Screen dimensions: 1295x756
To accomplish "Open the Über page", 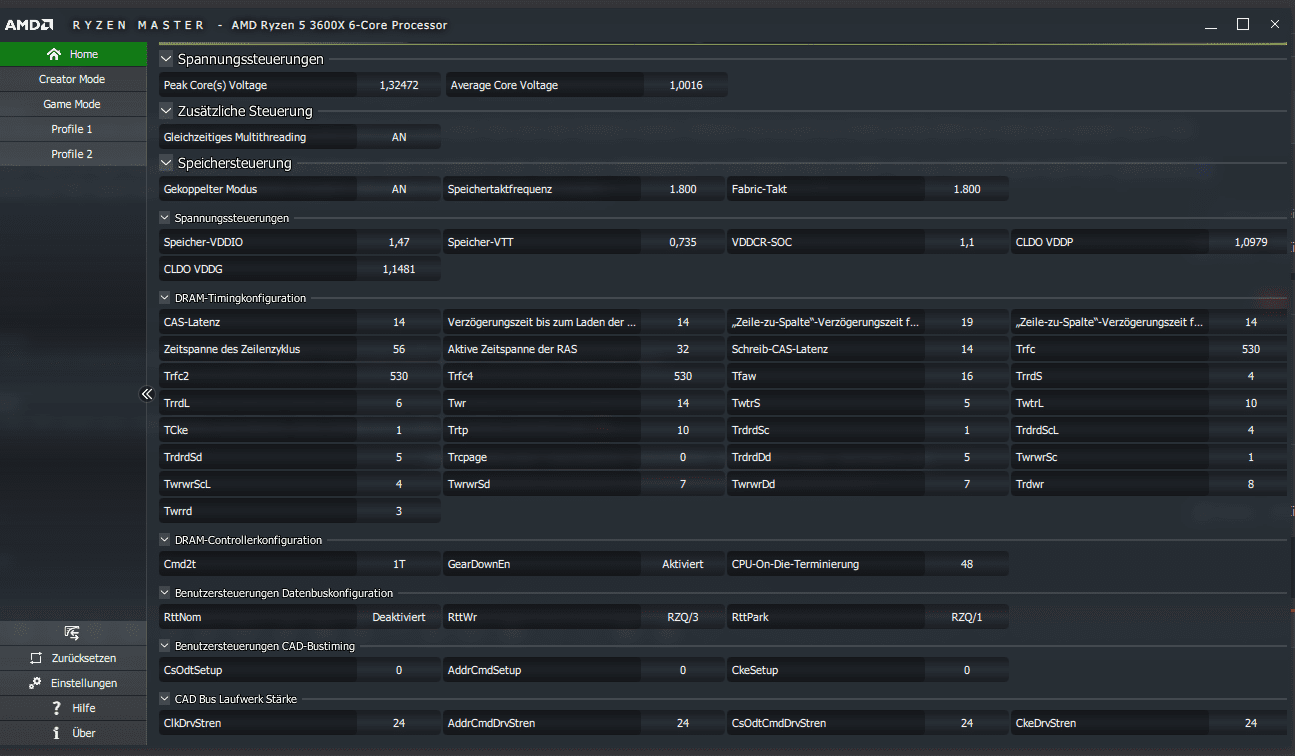I will [x=73, y=733].
